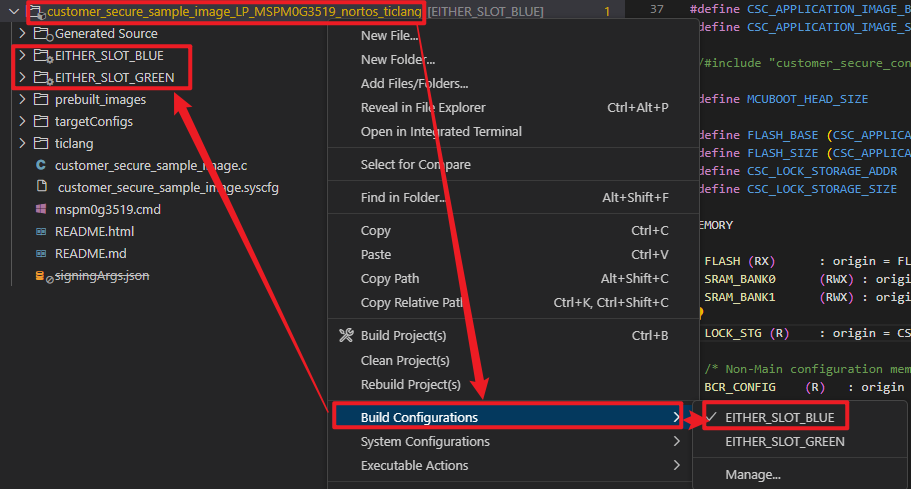This screenshot has width=911, height=489.
Task: Click New File... in the context menu
Action: click(x=389, y=36)
